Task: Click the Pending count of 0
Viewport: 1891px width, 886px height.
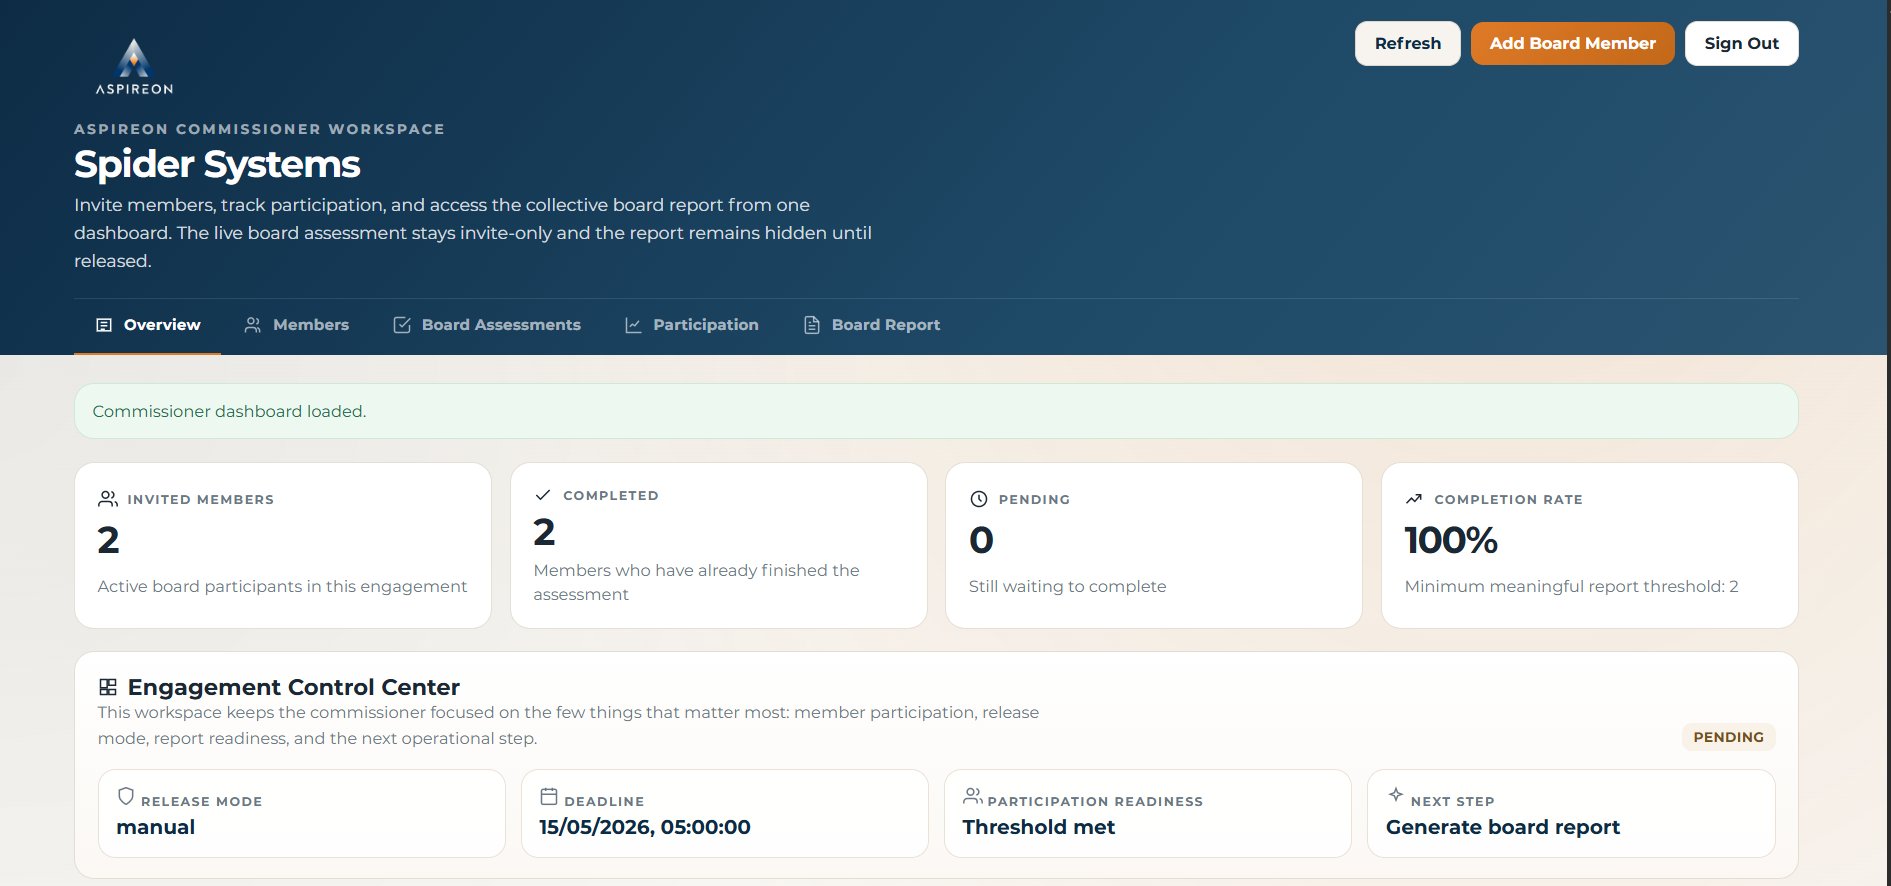Action: [981, 540]
